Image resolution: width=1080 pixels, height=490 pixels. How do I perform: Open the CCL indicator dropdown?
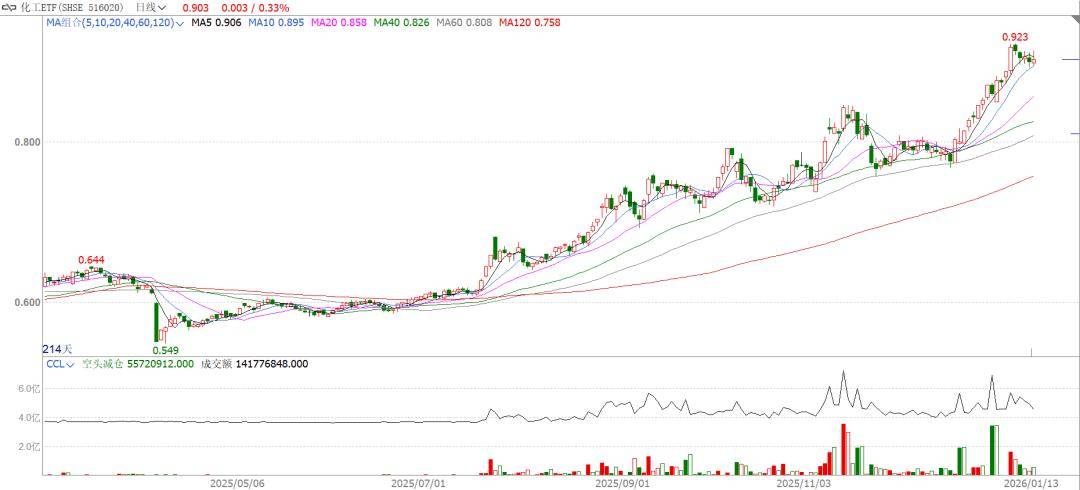tap(69, 365)
